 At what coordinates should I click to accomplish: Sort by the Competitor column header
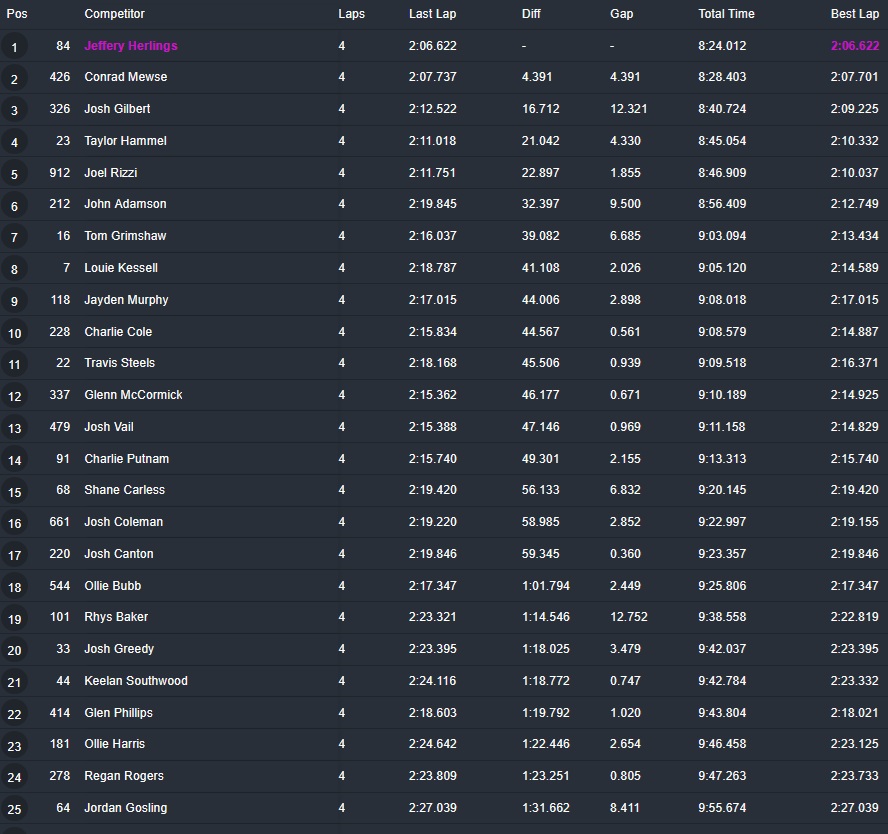point(114,14)
